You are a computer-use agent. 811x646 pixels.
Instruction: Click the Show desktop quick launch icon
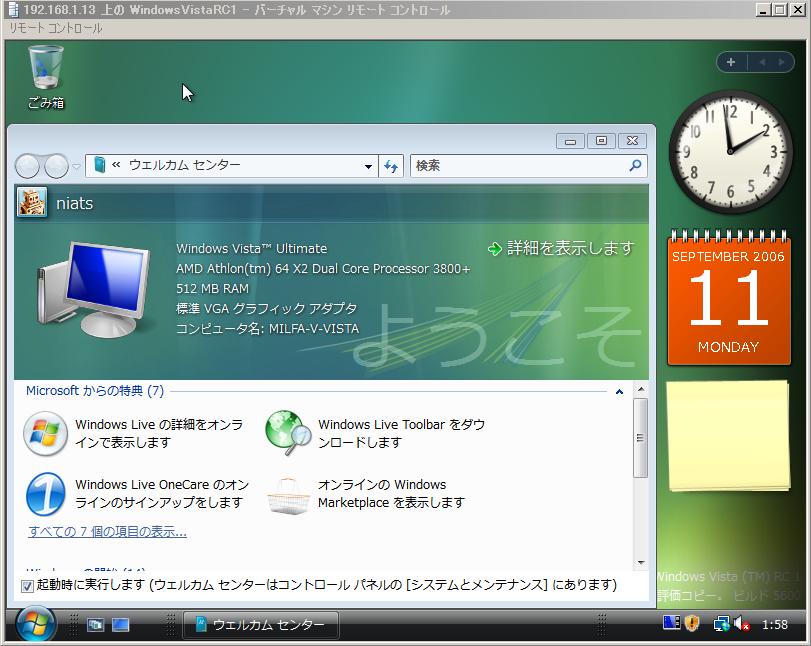coord(121,625)
